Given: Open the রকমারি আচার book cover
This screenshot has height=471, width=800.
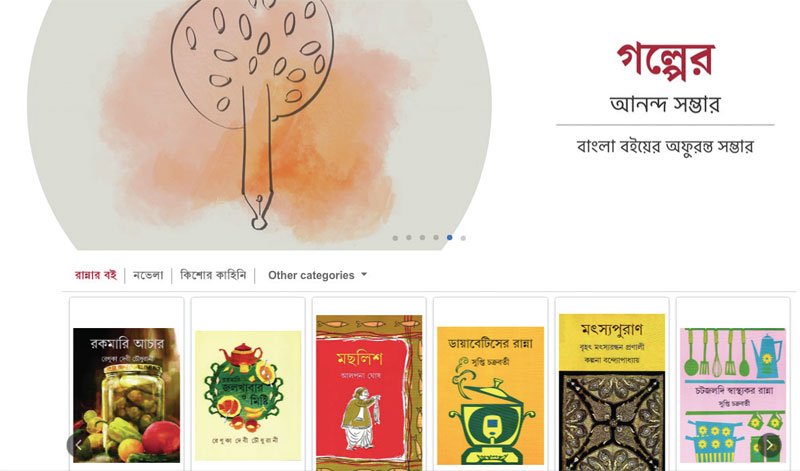Looking at the screenshot, I should (x=127, y=395).
